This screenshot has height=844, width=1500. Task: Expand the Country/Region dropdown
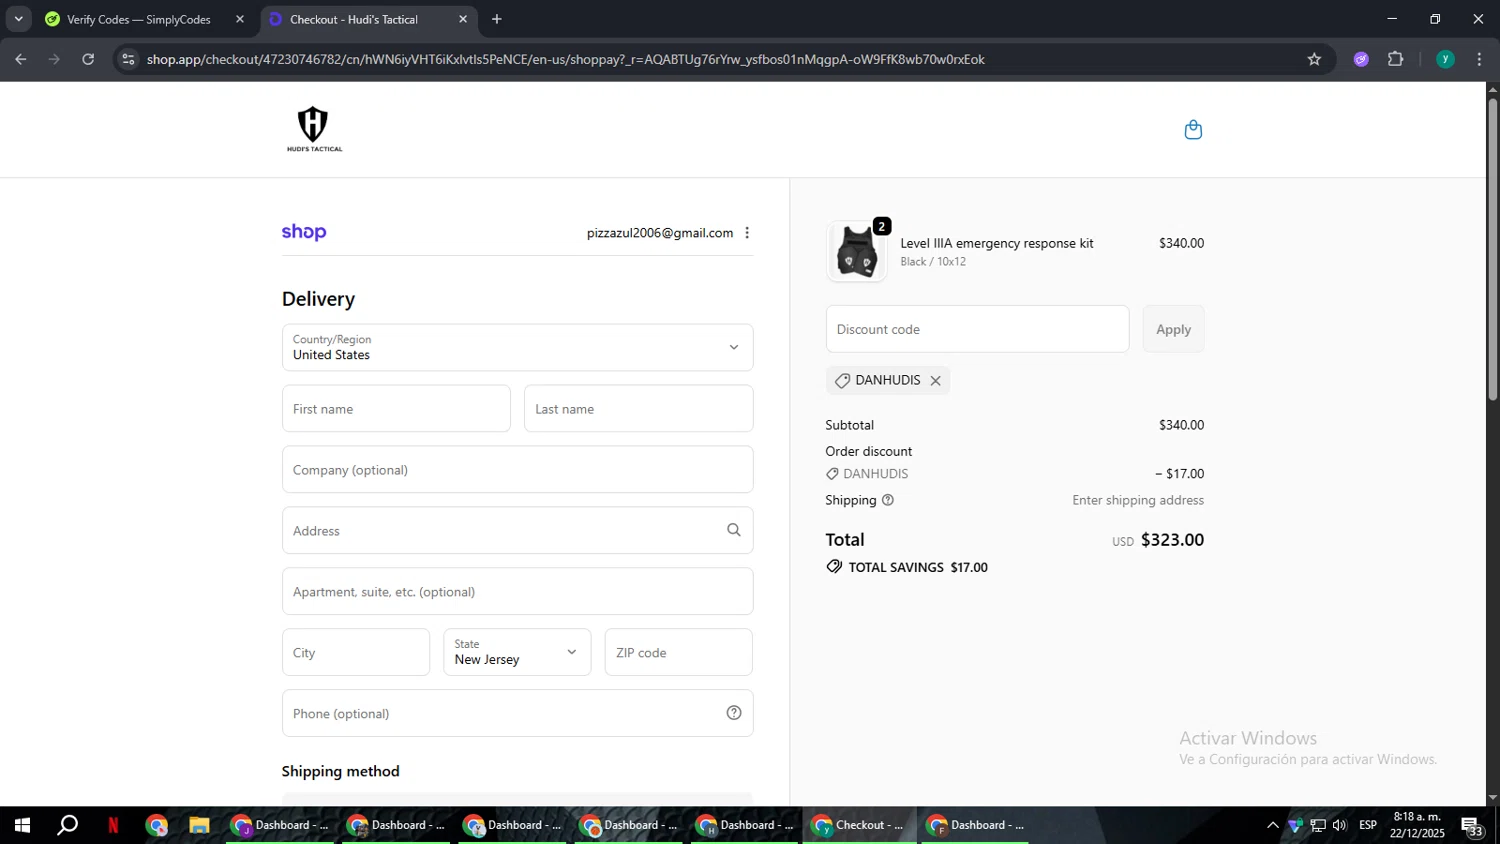coord(517,347)
